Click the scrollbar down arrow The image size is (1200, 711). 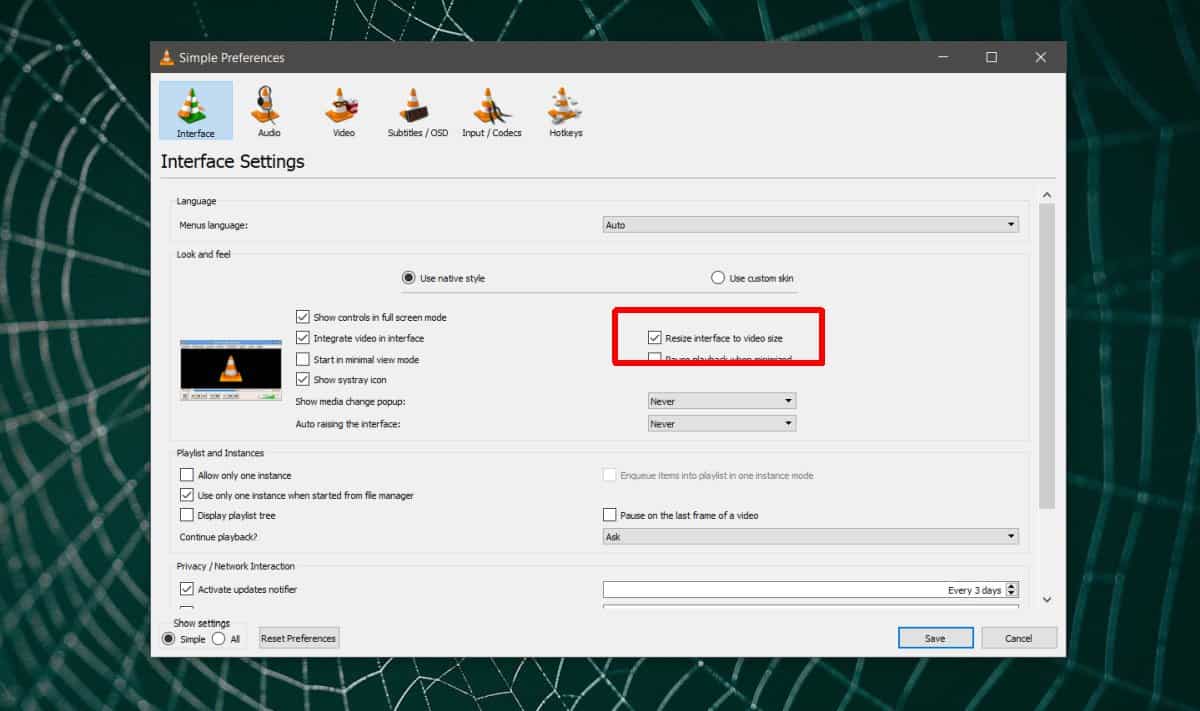tap(1047, 599)
